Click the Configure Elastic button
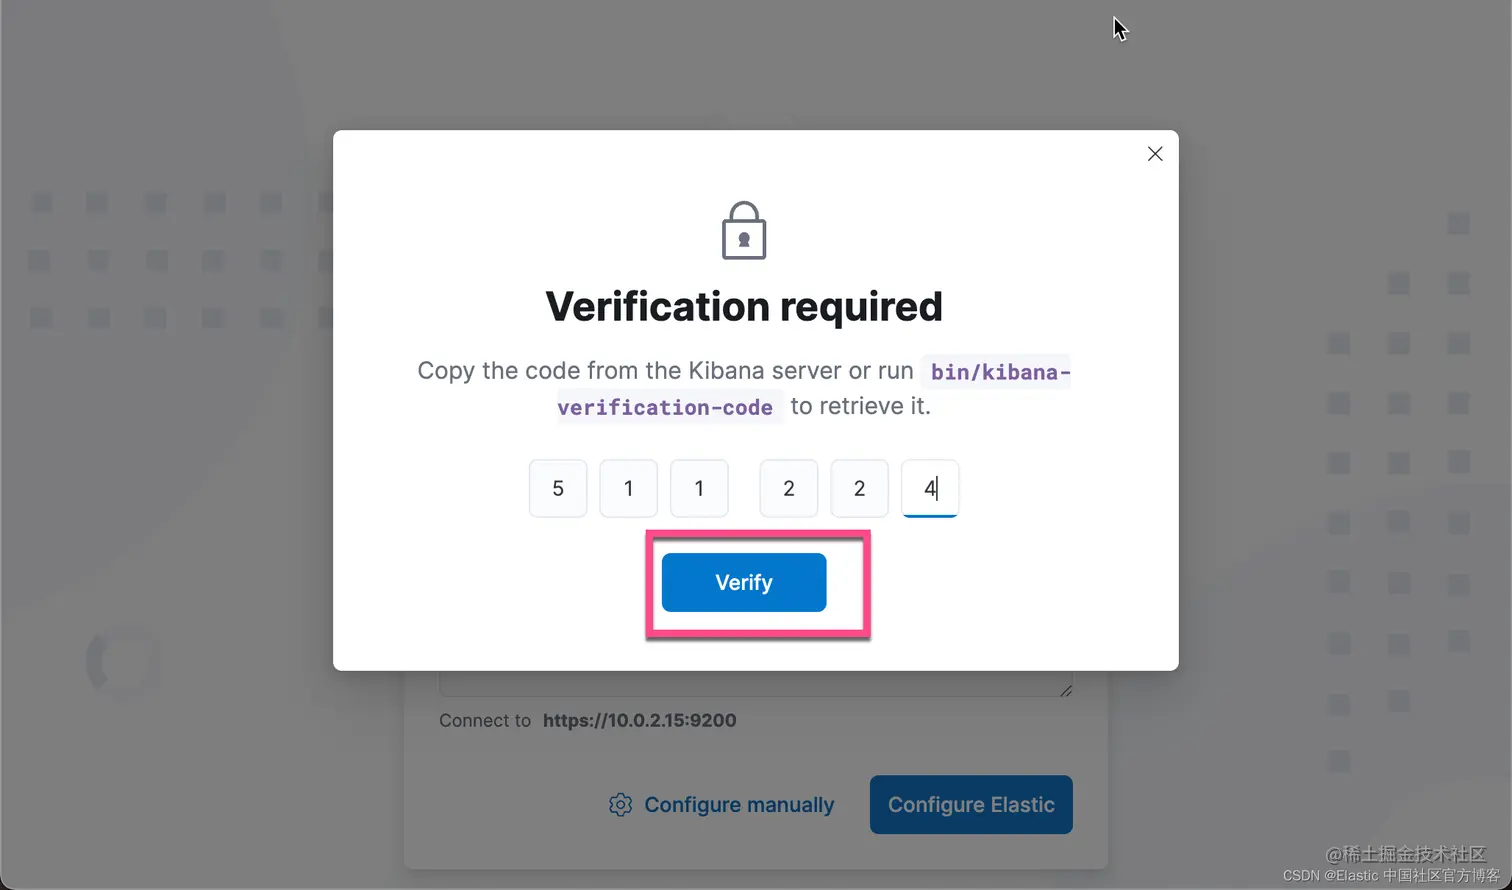The image size is (1512, 890). (971, 805)
